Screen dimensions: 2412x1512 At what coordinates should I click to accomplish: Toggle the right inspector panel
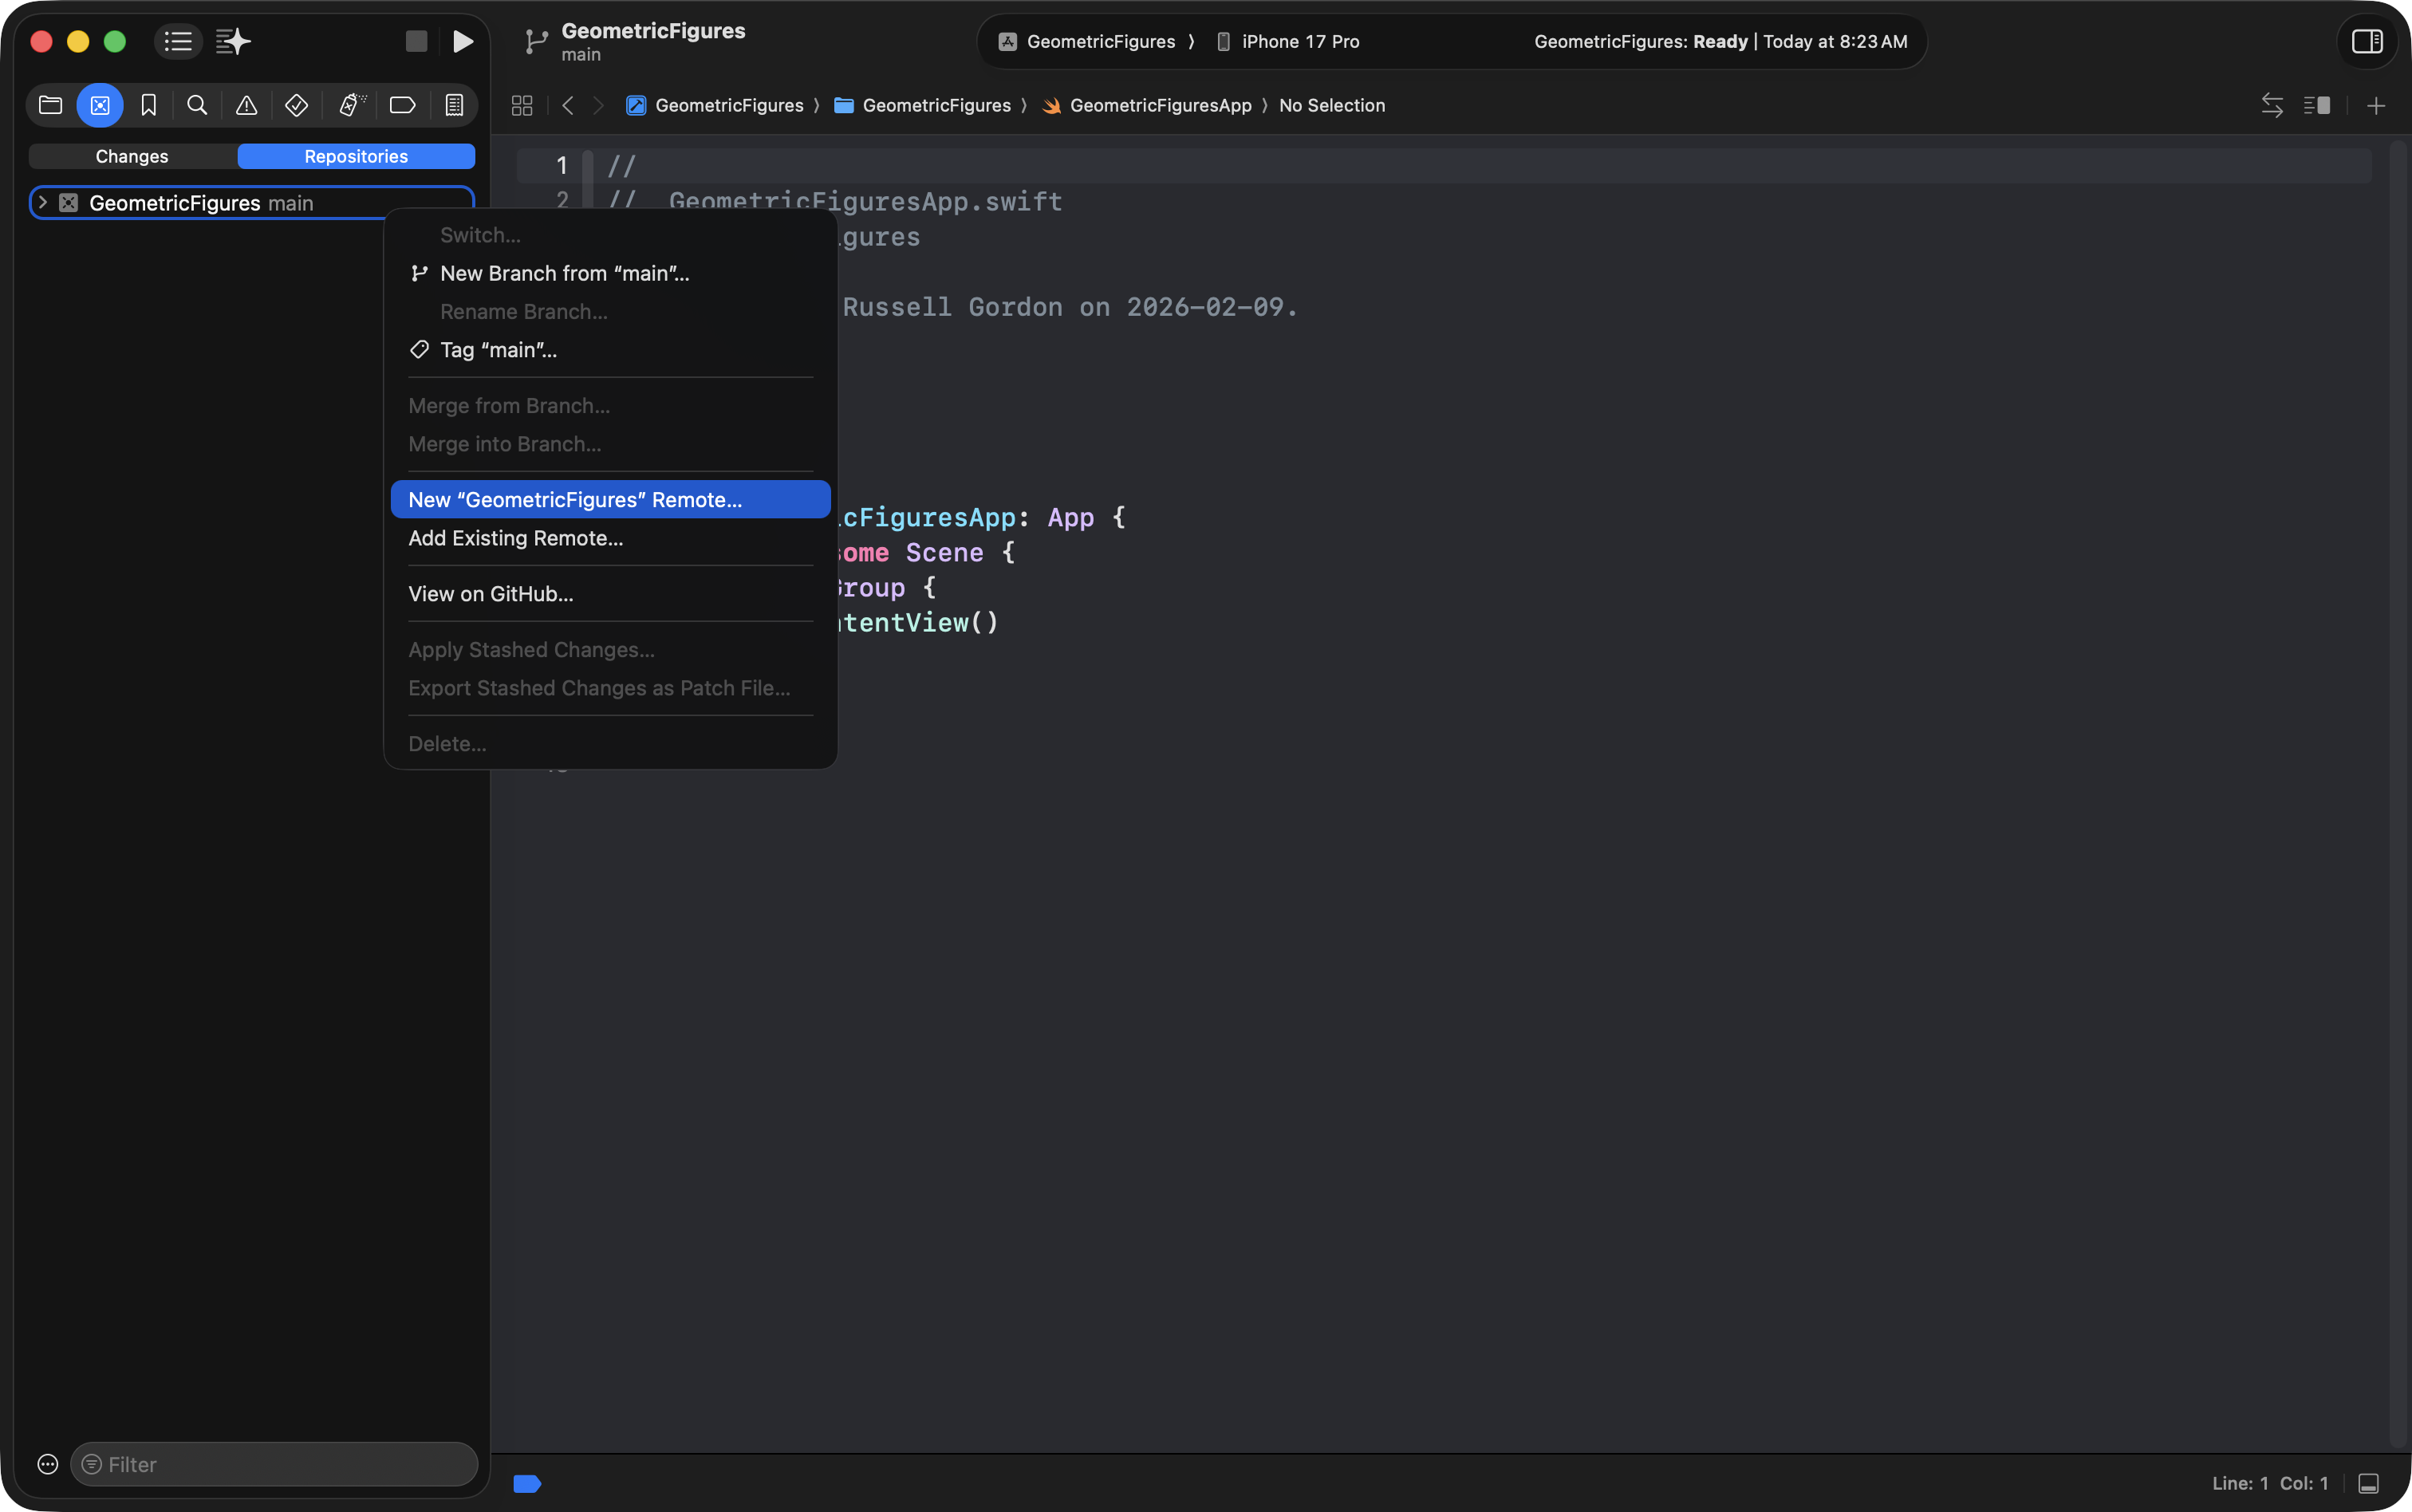pyautogui.click(x=2366, y=41)
